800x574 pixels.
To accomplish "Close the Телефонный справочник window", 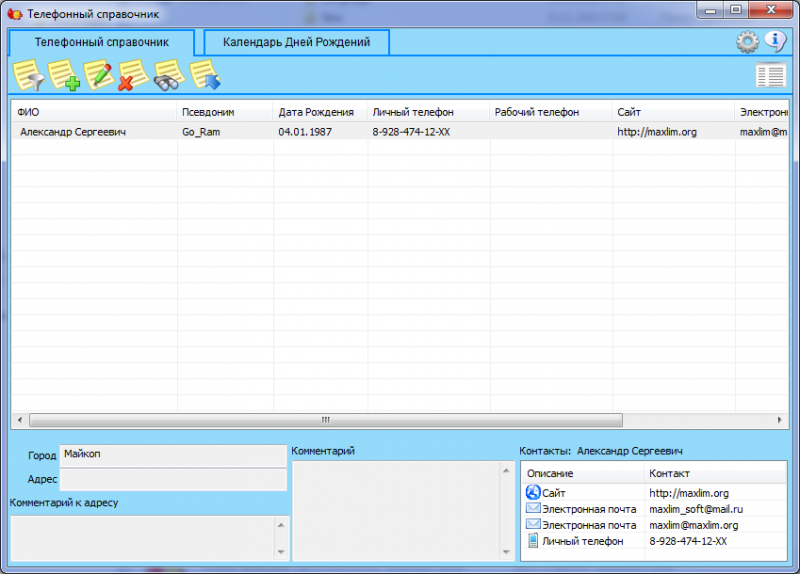I will coord(771,10).
